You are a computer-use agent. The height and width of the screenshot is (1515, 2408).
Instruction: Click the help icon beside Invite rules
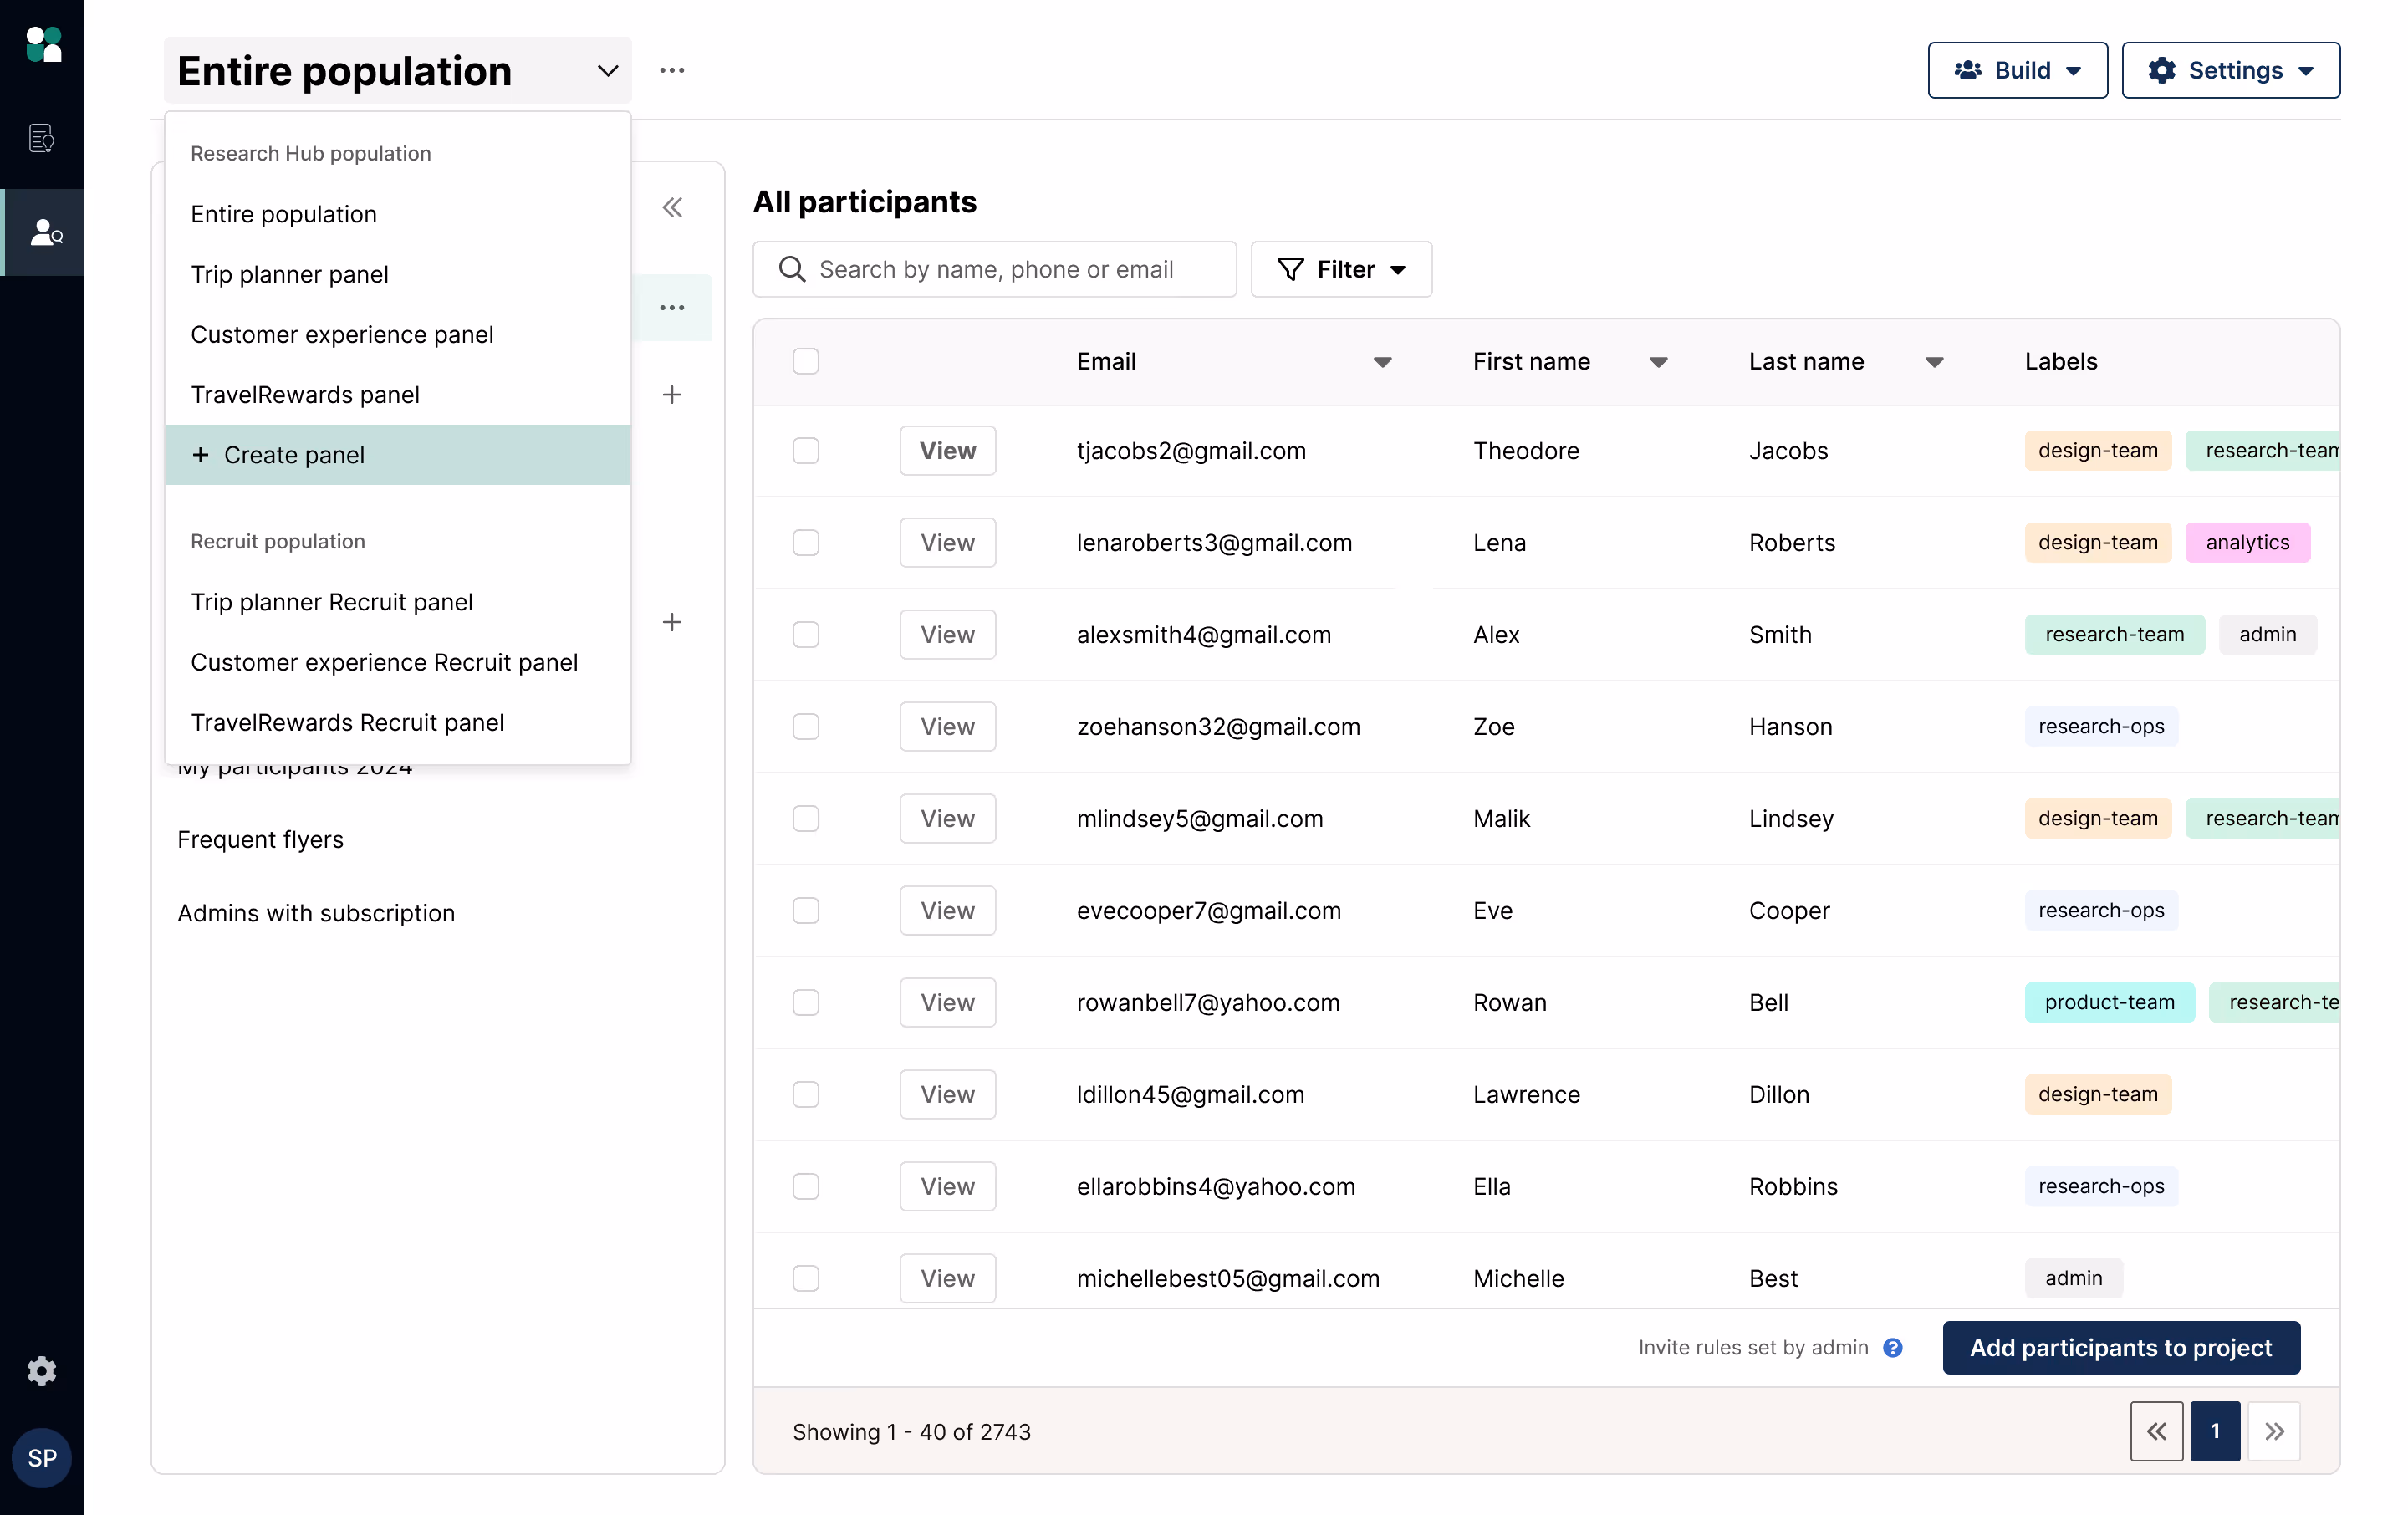1892,1347
